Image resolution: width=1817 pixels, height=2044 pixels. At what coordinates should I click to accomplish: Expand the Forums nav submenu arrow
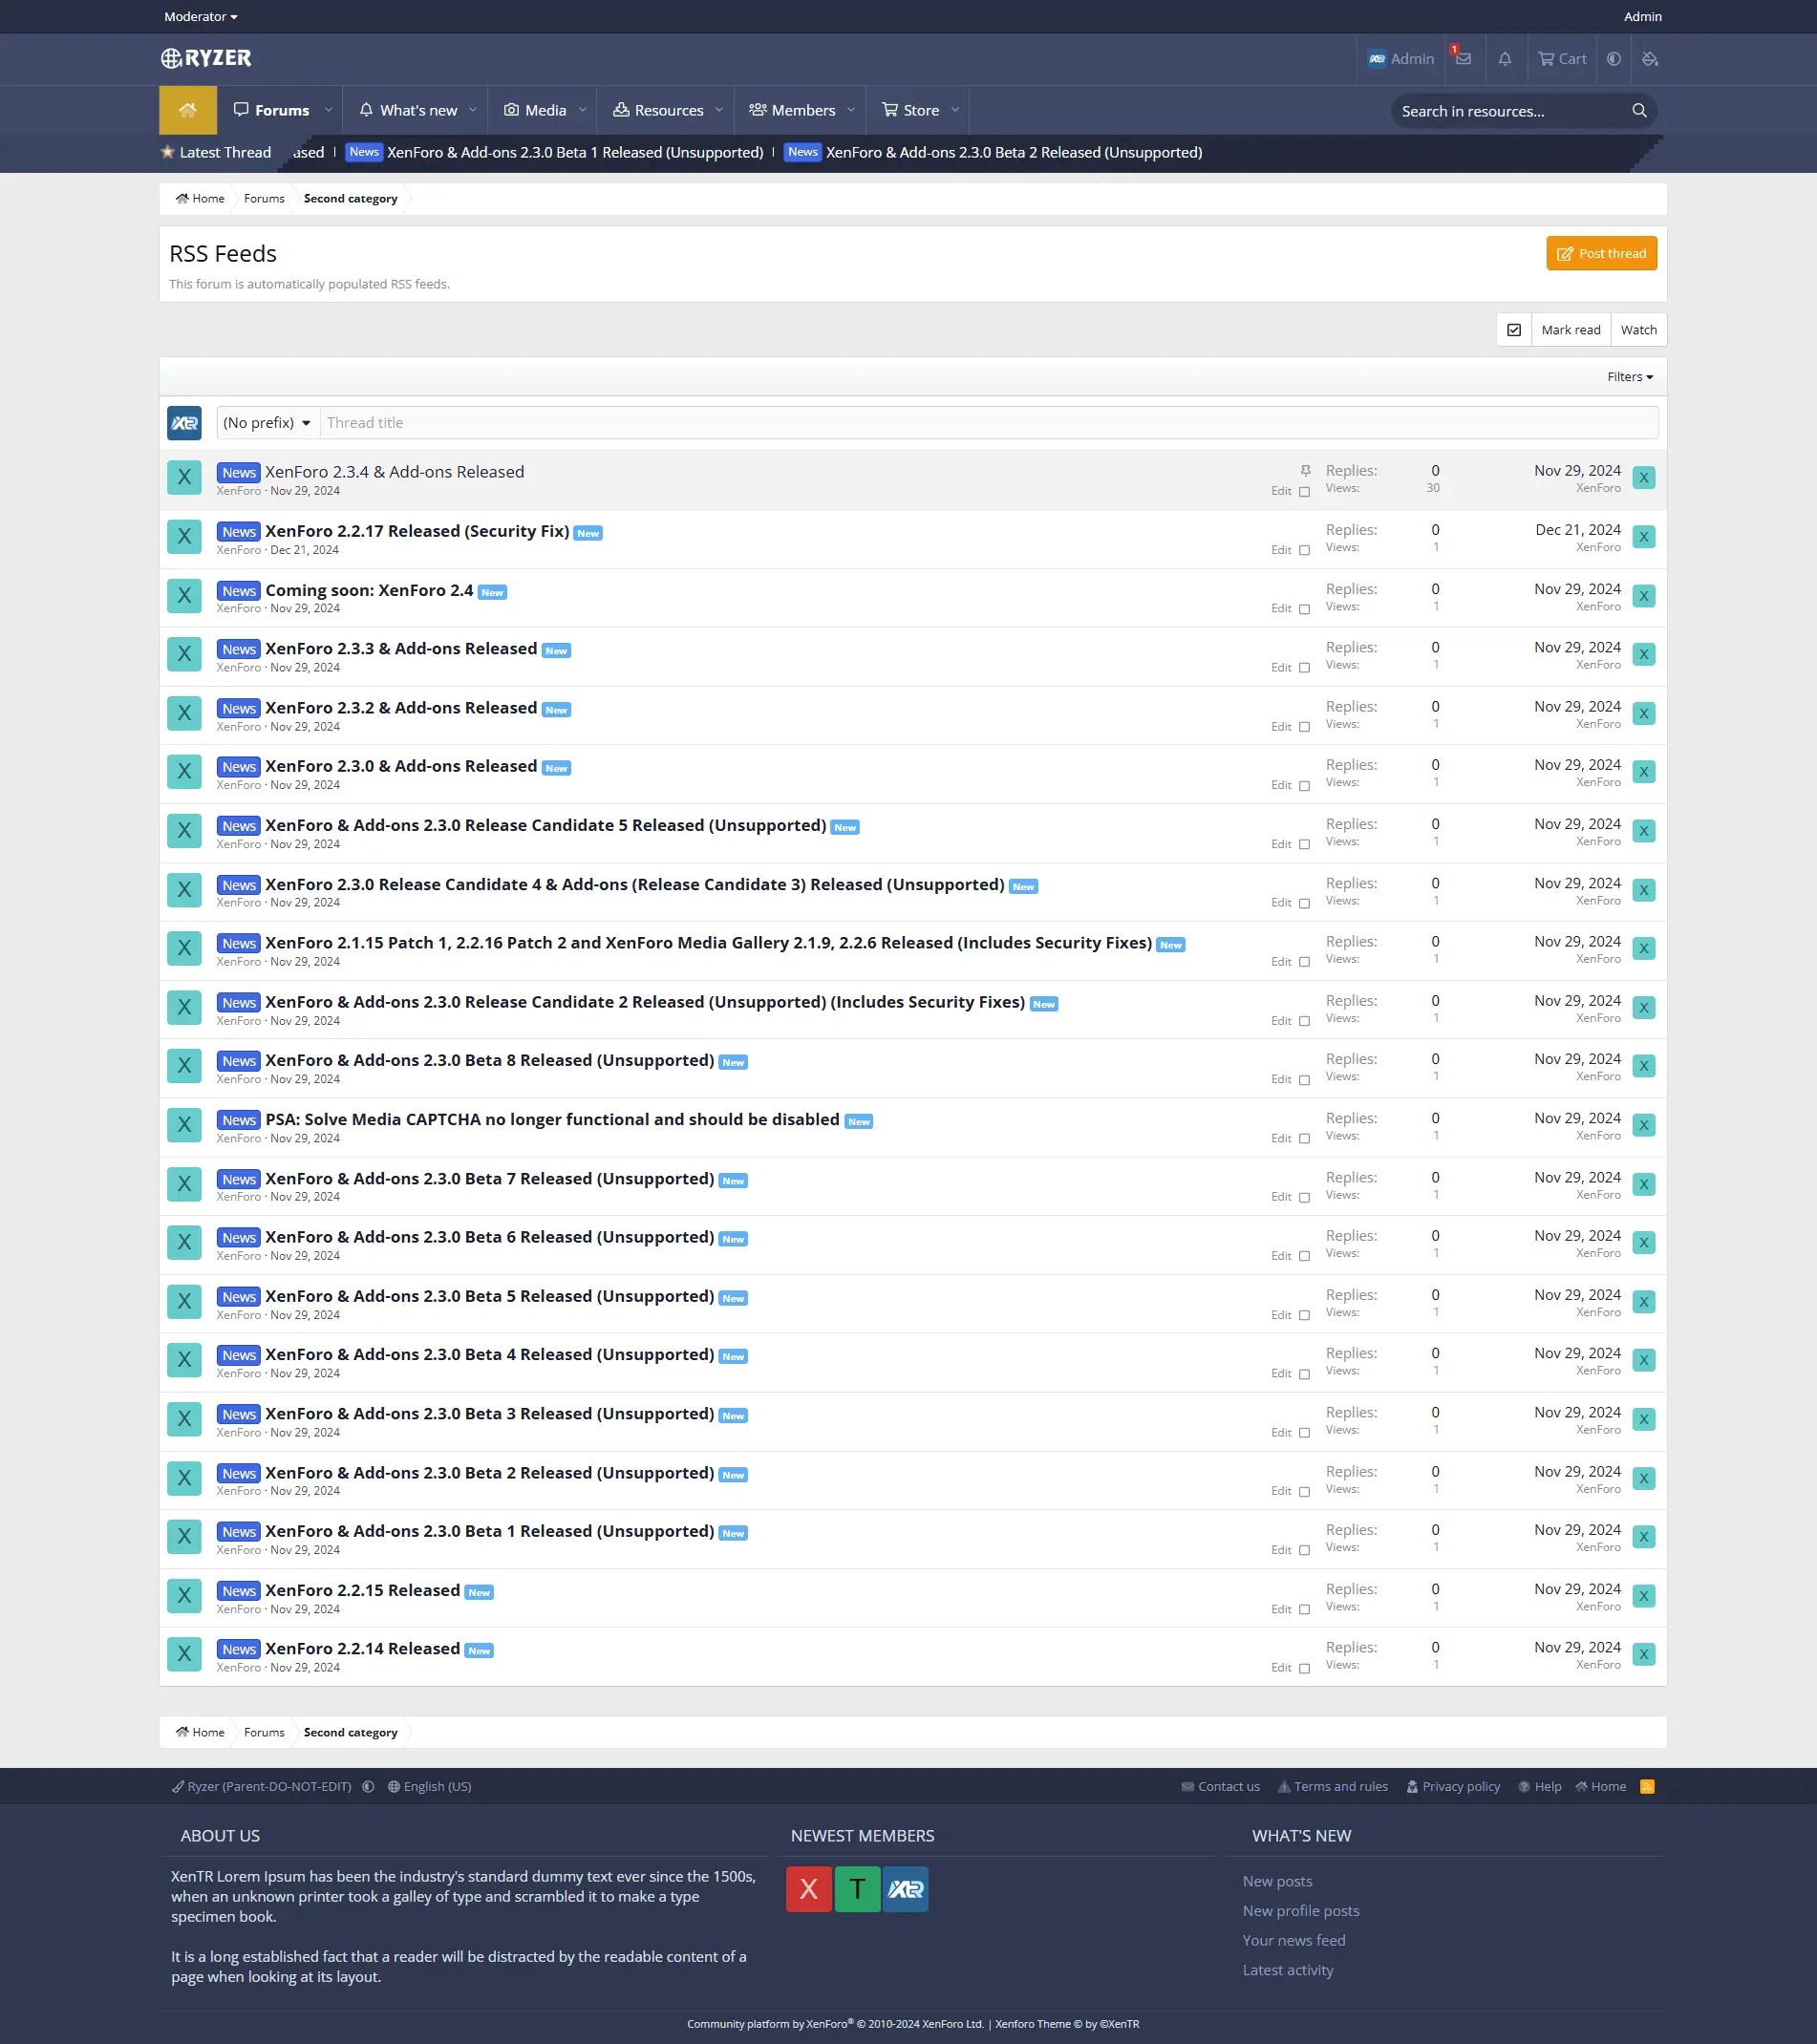pos(328,110)
